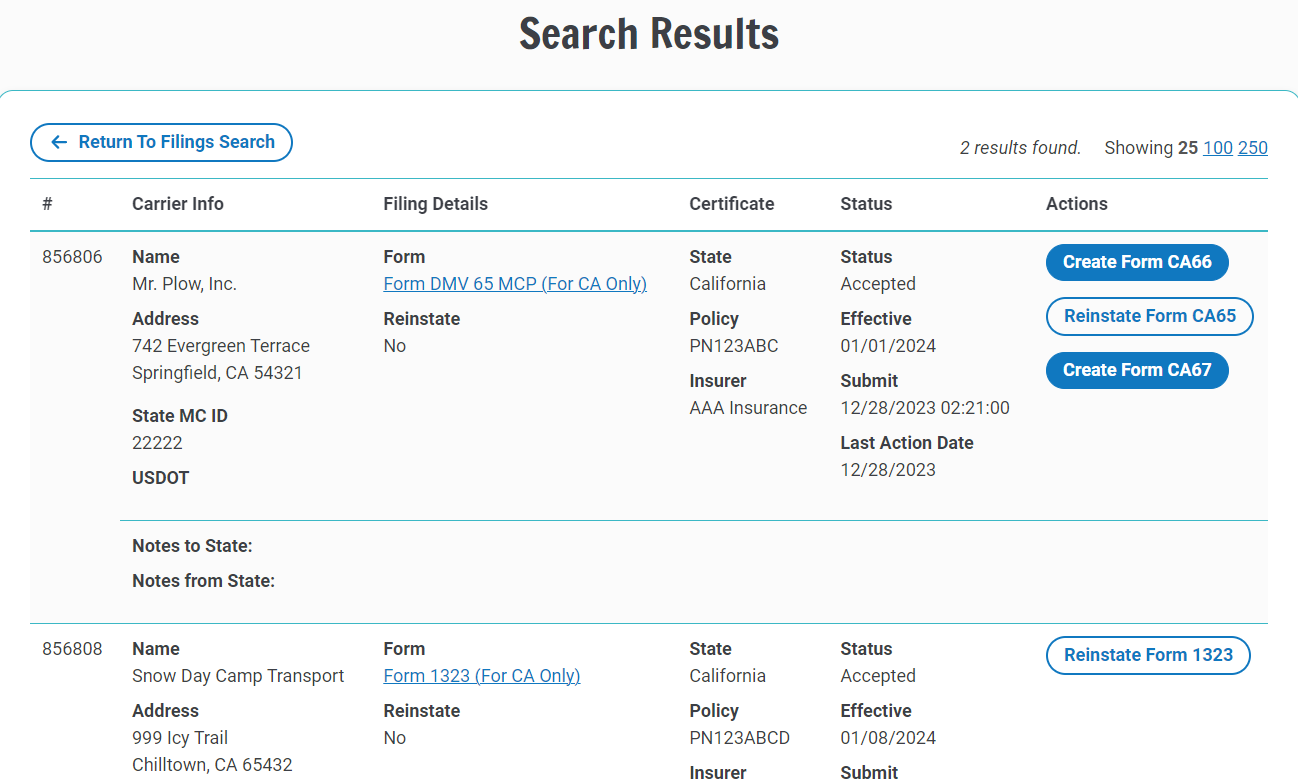1298x781 pixels.
Task: Show 250 results per page
Action: click(x=1253, y=147)
